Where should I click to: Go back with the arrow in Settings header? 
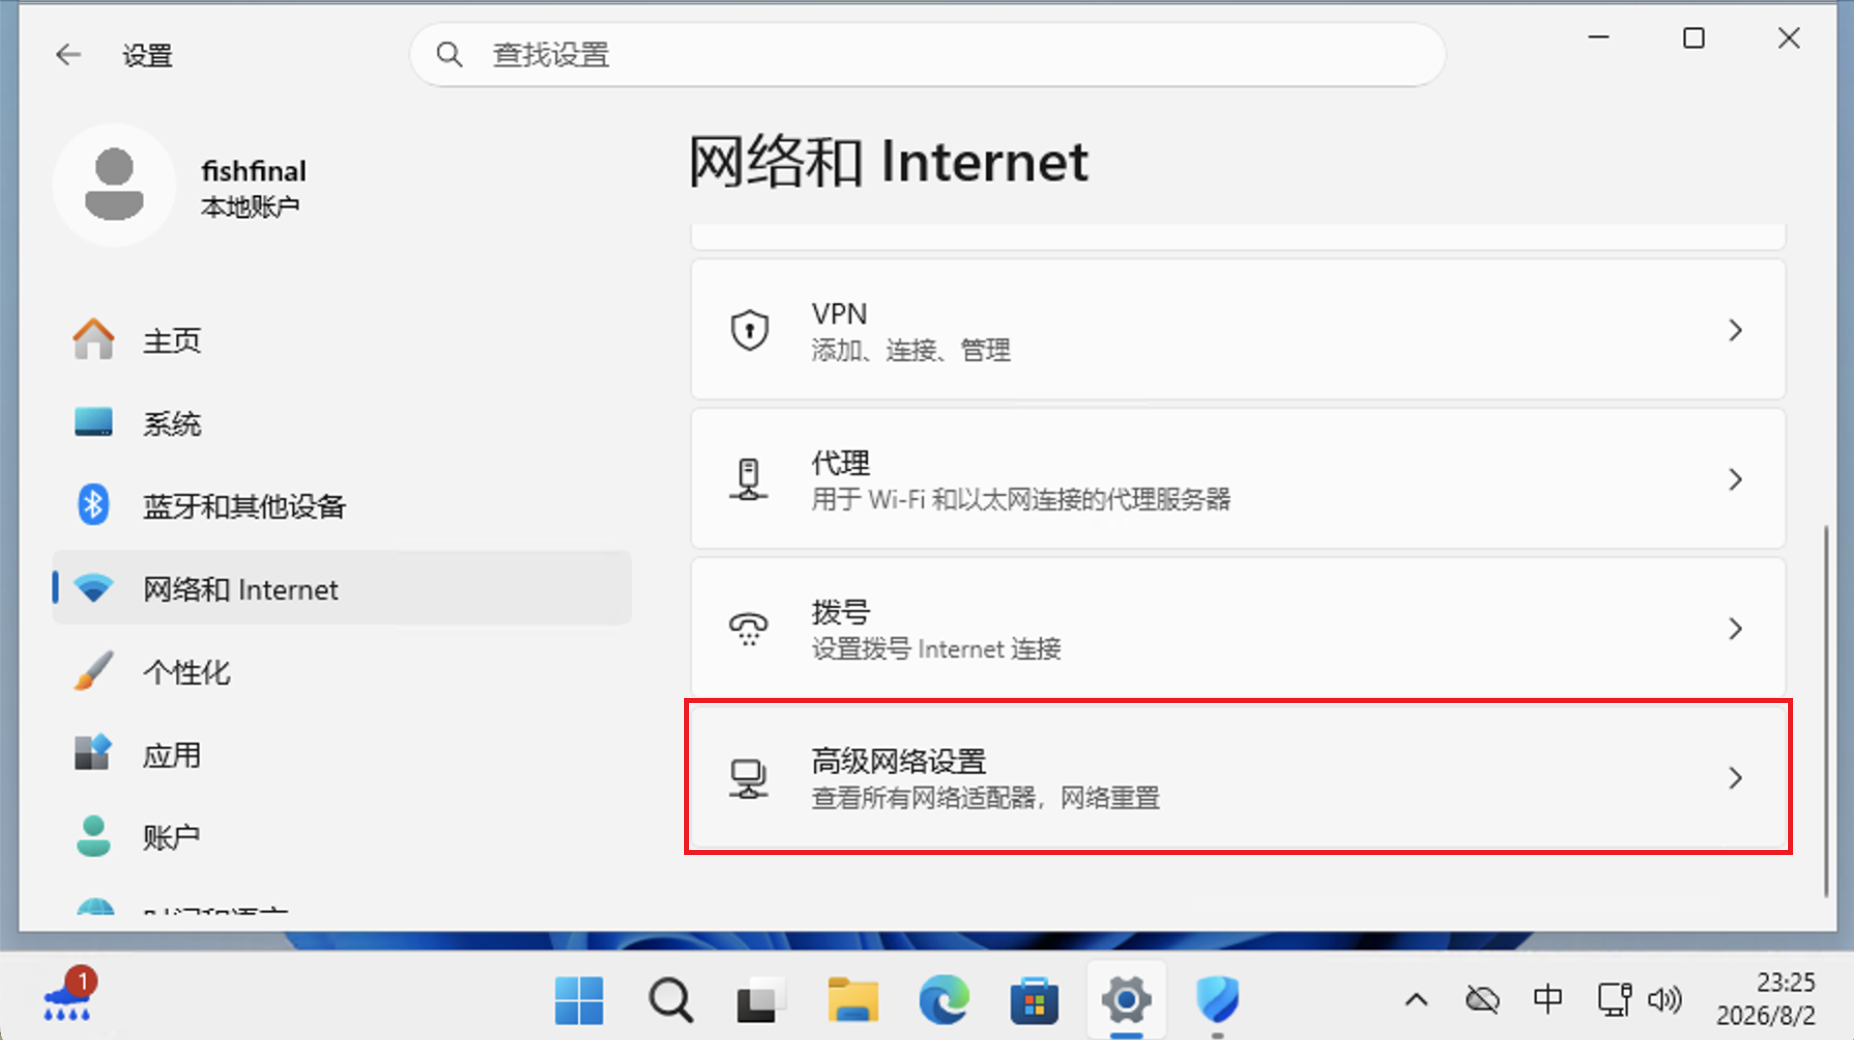click(x=68, y=54)
